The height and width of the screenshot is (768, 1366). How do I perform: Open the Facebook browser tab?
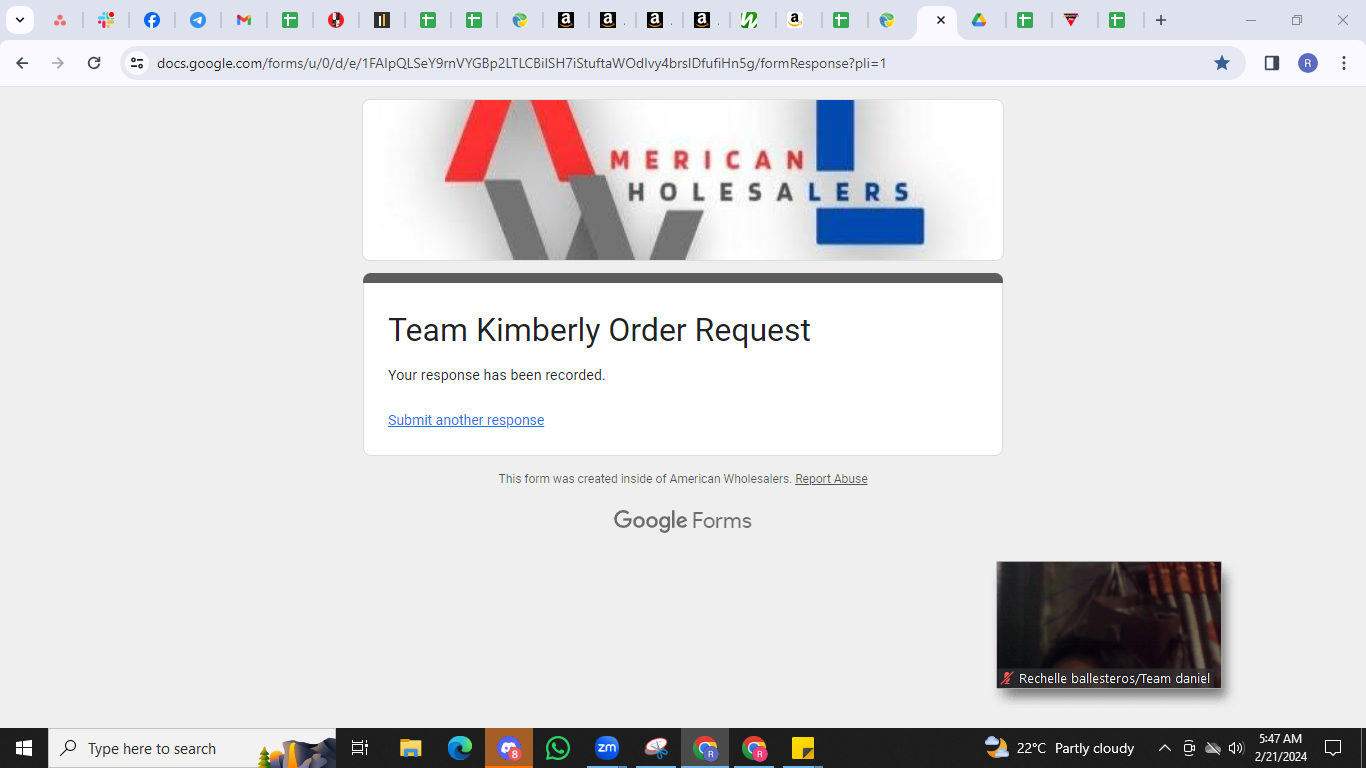(x=152, y=20)
